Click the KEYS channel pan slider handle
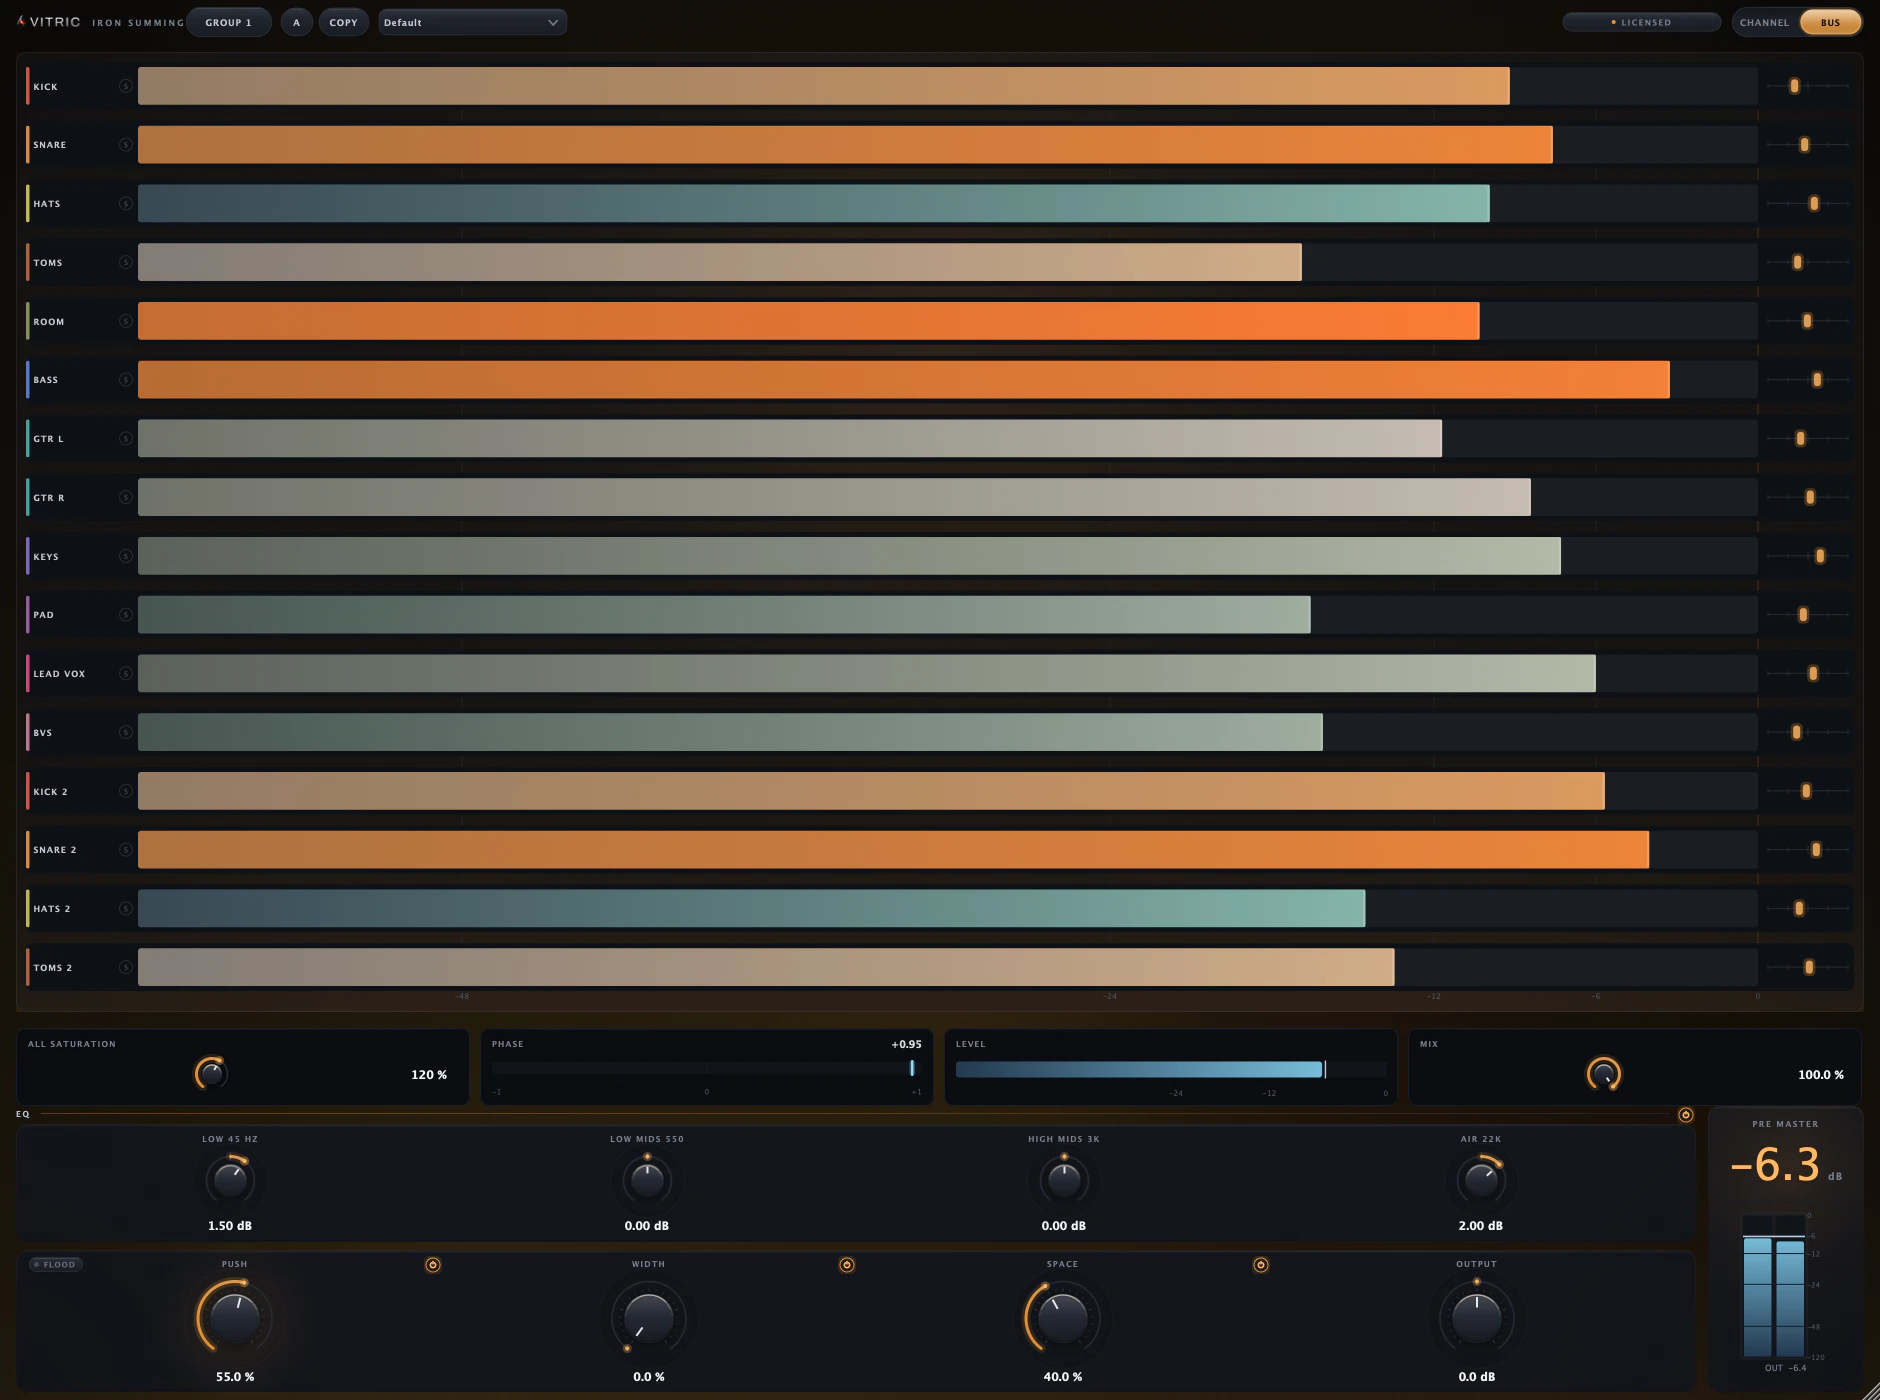Image resolution: width=1880 pixels, height=1400 pixels. click(x=1820, y=556)
